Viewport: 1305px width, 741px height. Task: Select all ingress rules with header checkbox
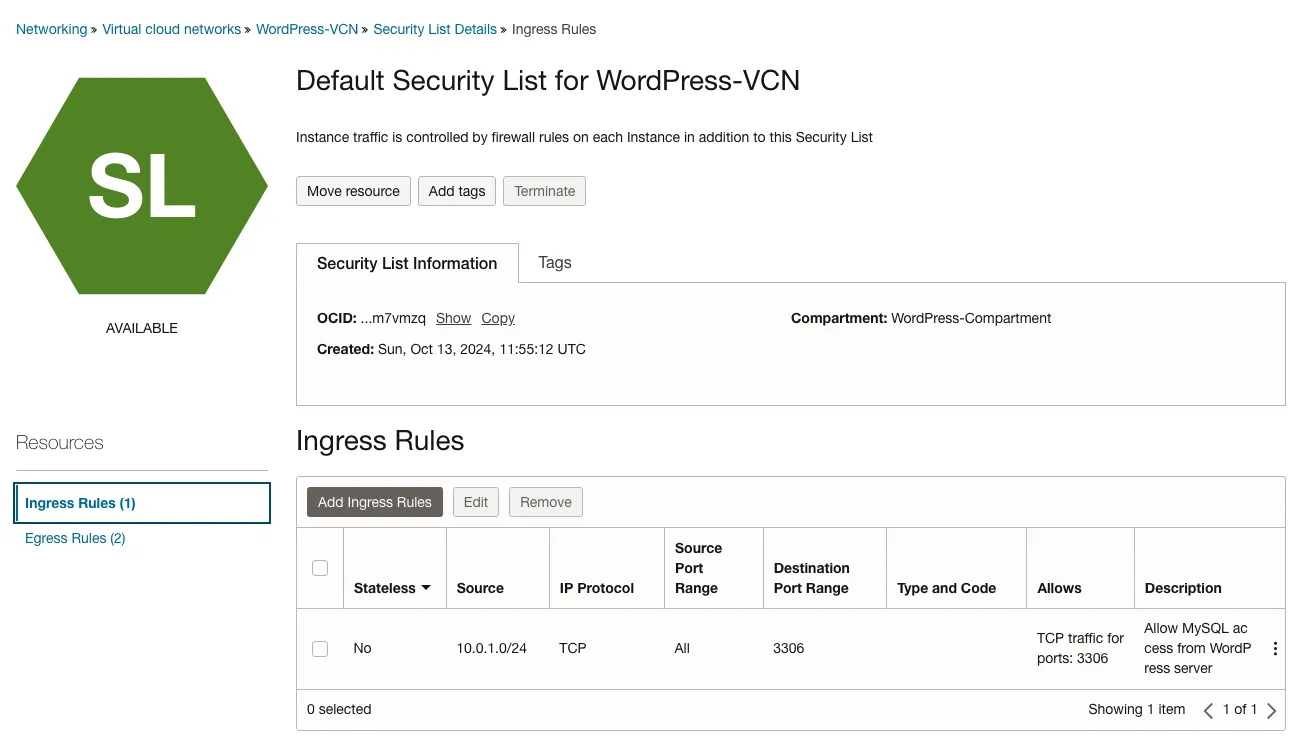coord(320,568)
